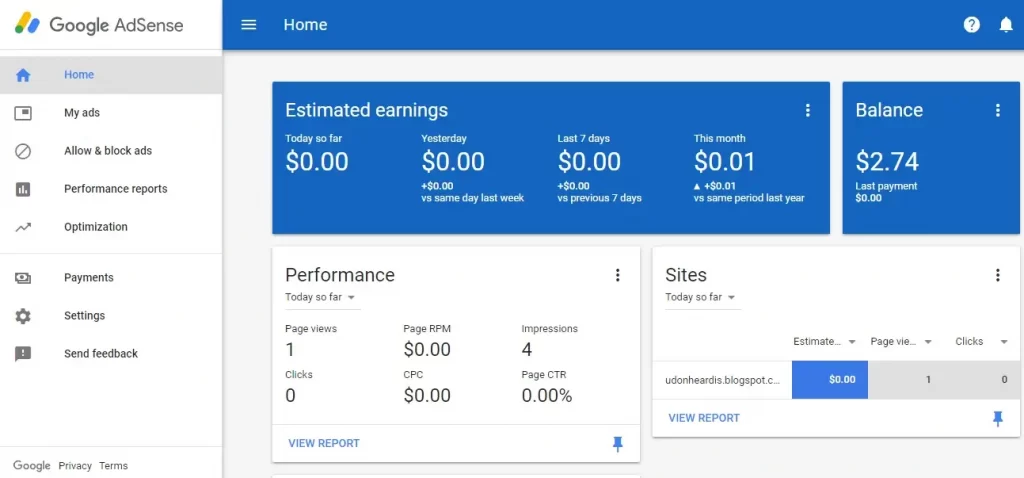Click the Home house icon
1024x478 pixels.
pyautogui.click(x=23, y=75)
